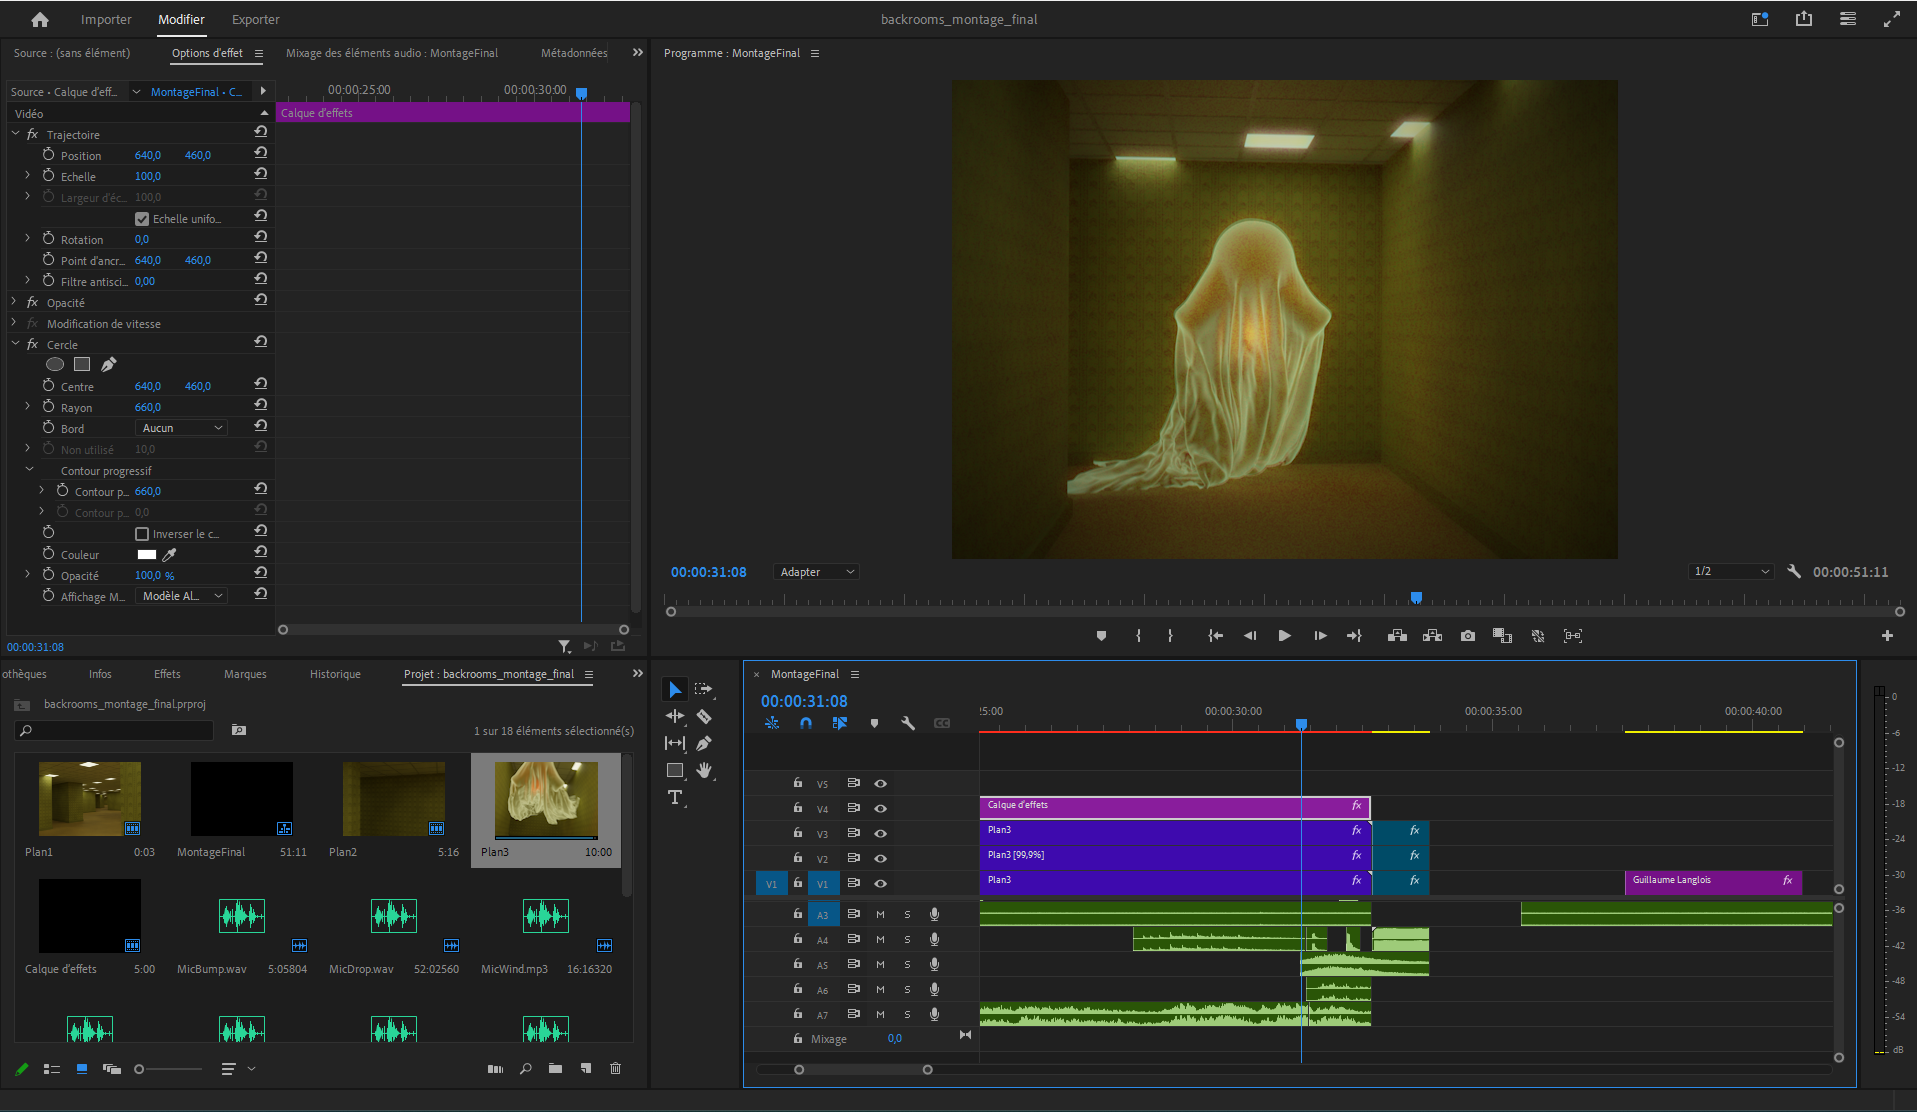Image resolution: width=1917 pixels, height=1112 pixels.
Task: Open the Adapter zoom level dropdown
Action: click(815, 571)
